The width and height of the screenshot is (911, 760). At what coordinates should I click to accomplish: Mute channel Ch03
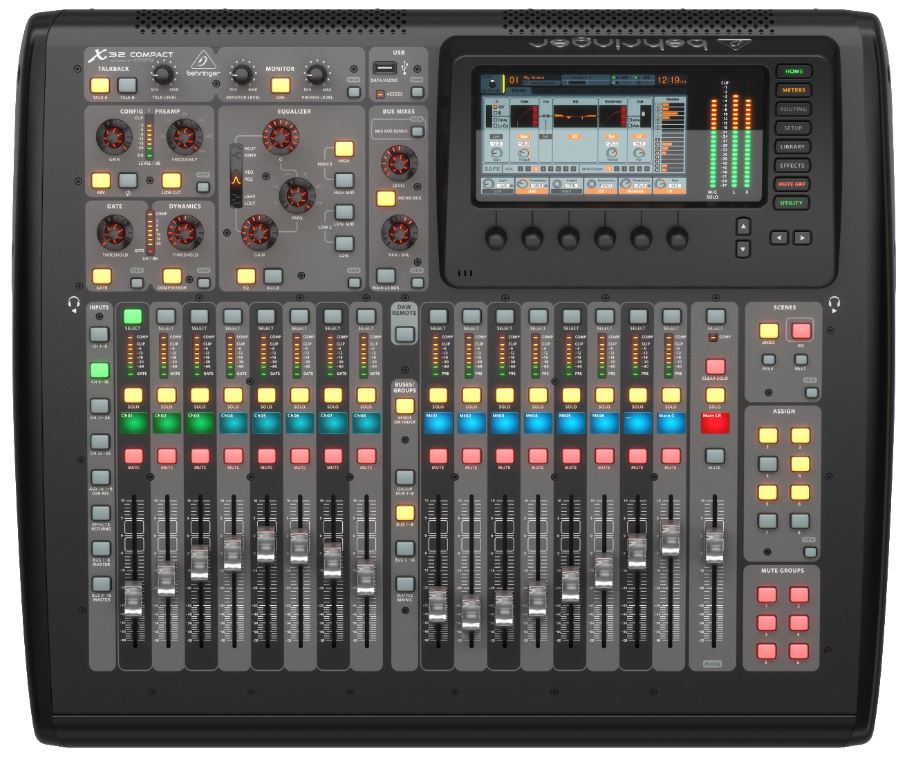pyautogui.click(x=200, y=456)
